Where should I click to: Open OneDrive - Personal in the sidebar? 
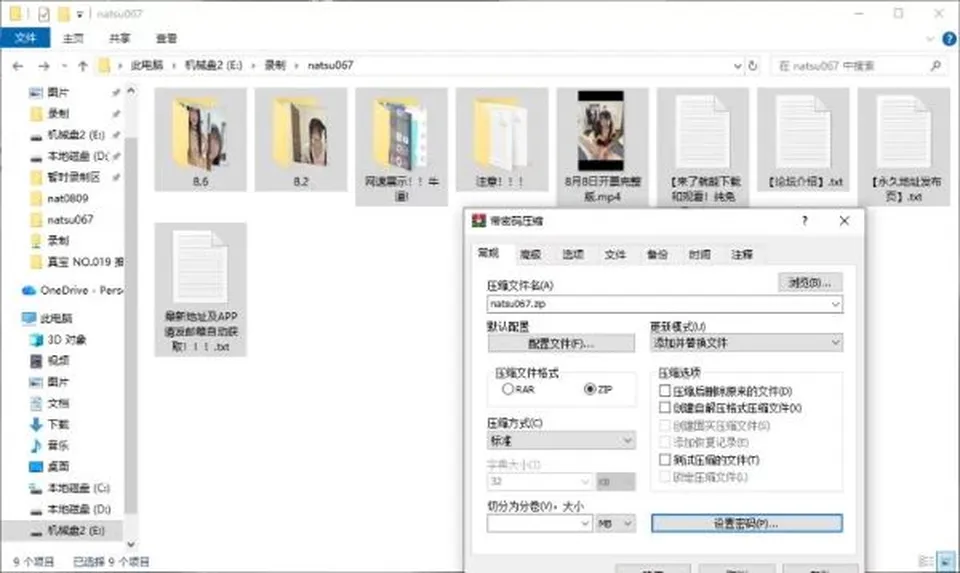72,290
